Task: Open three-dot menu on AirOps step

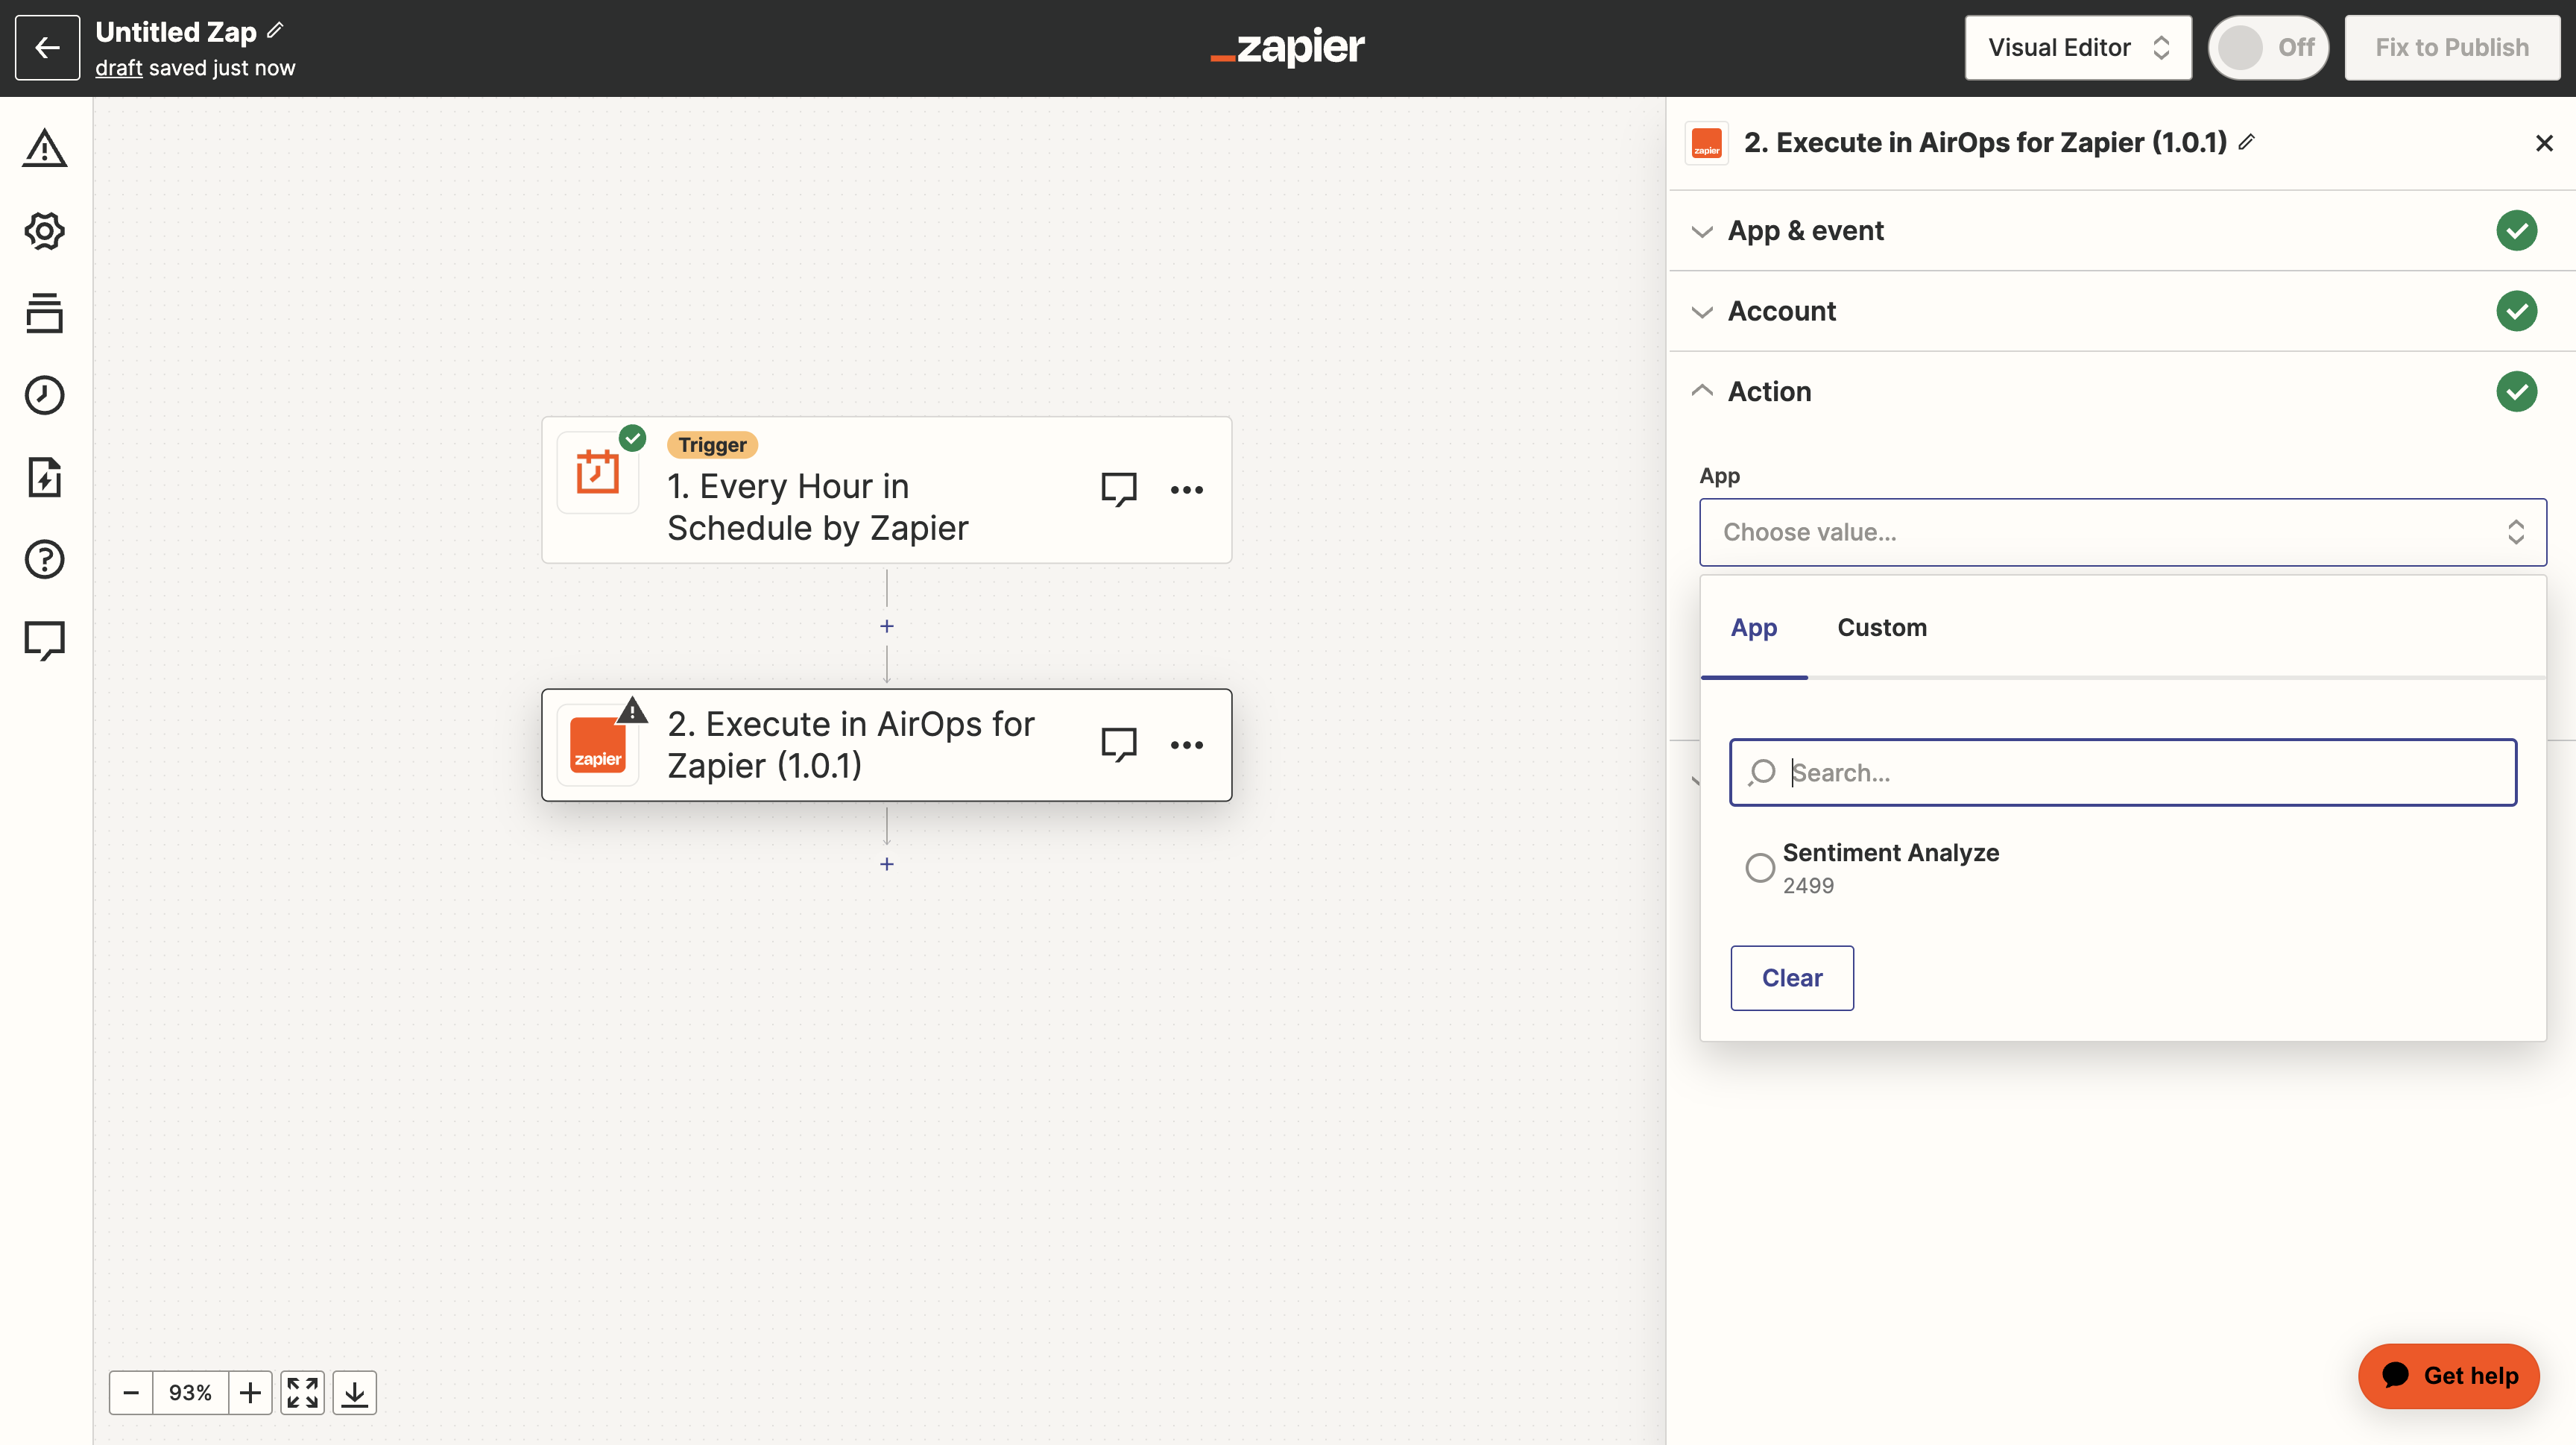Action: (1186, 745)
